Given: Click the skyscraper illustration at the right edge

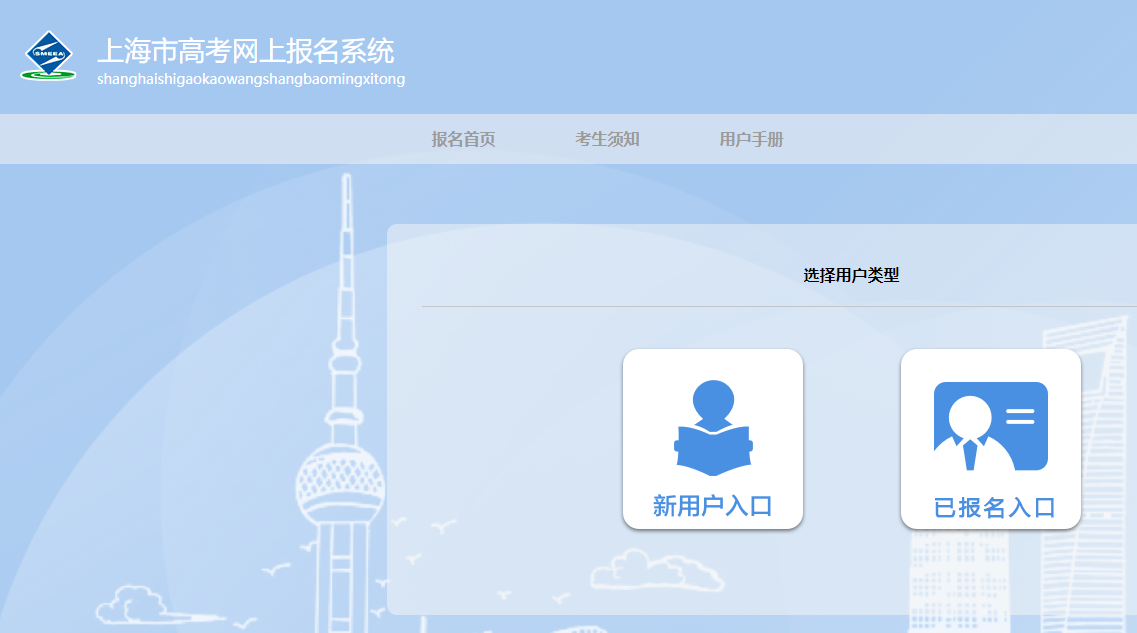Looking at the screenshot, I should point(1090,450).
